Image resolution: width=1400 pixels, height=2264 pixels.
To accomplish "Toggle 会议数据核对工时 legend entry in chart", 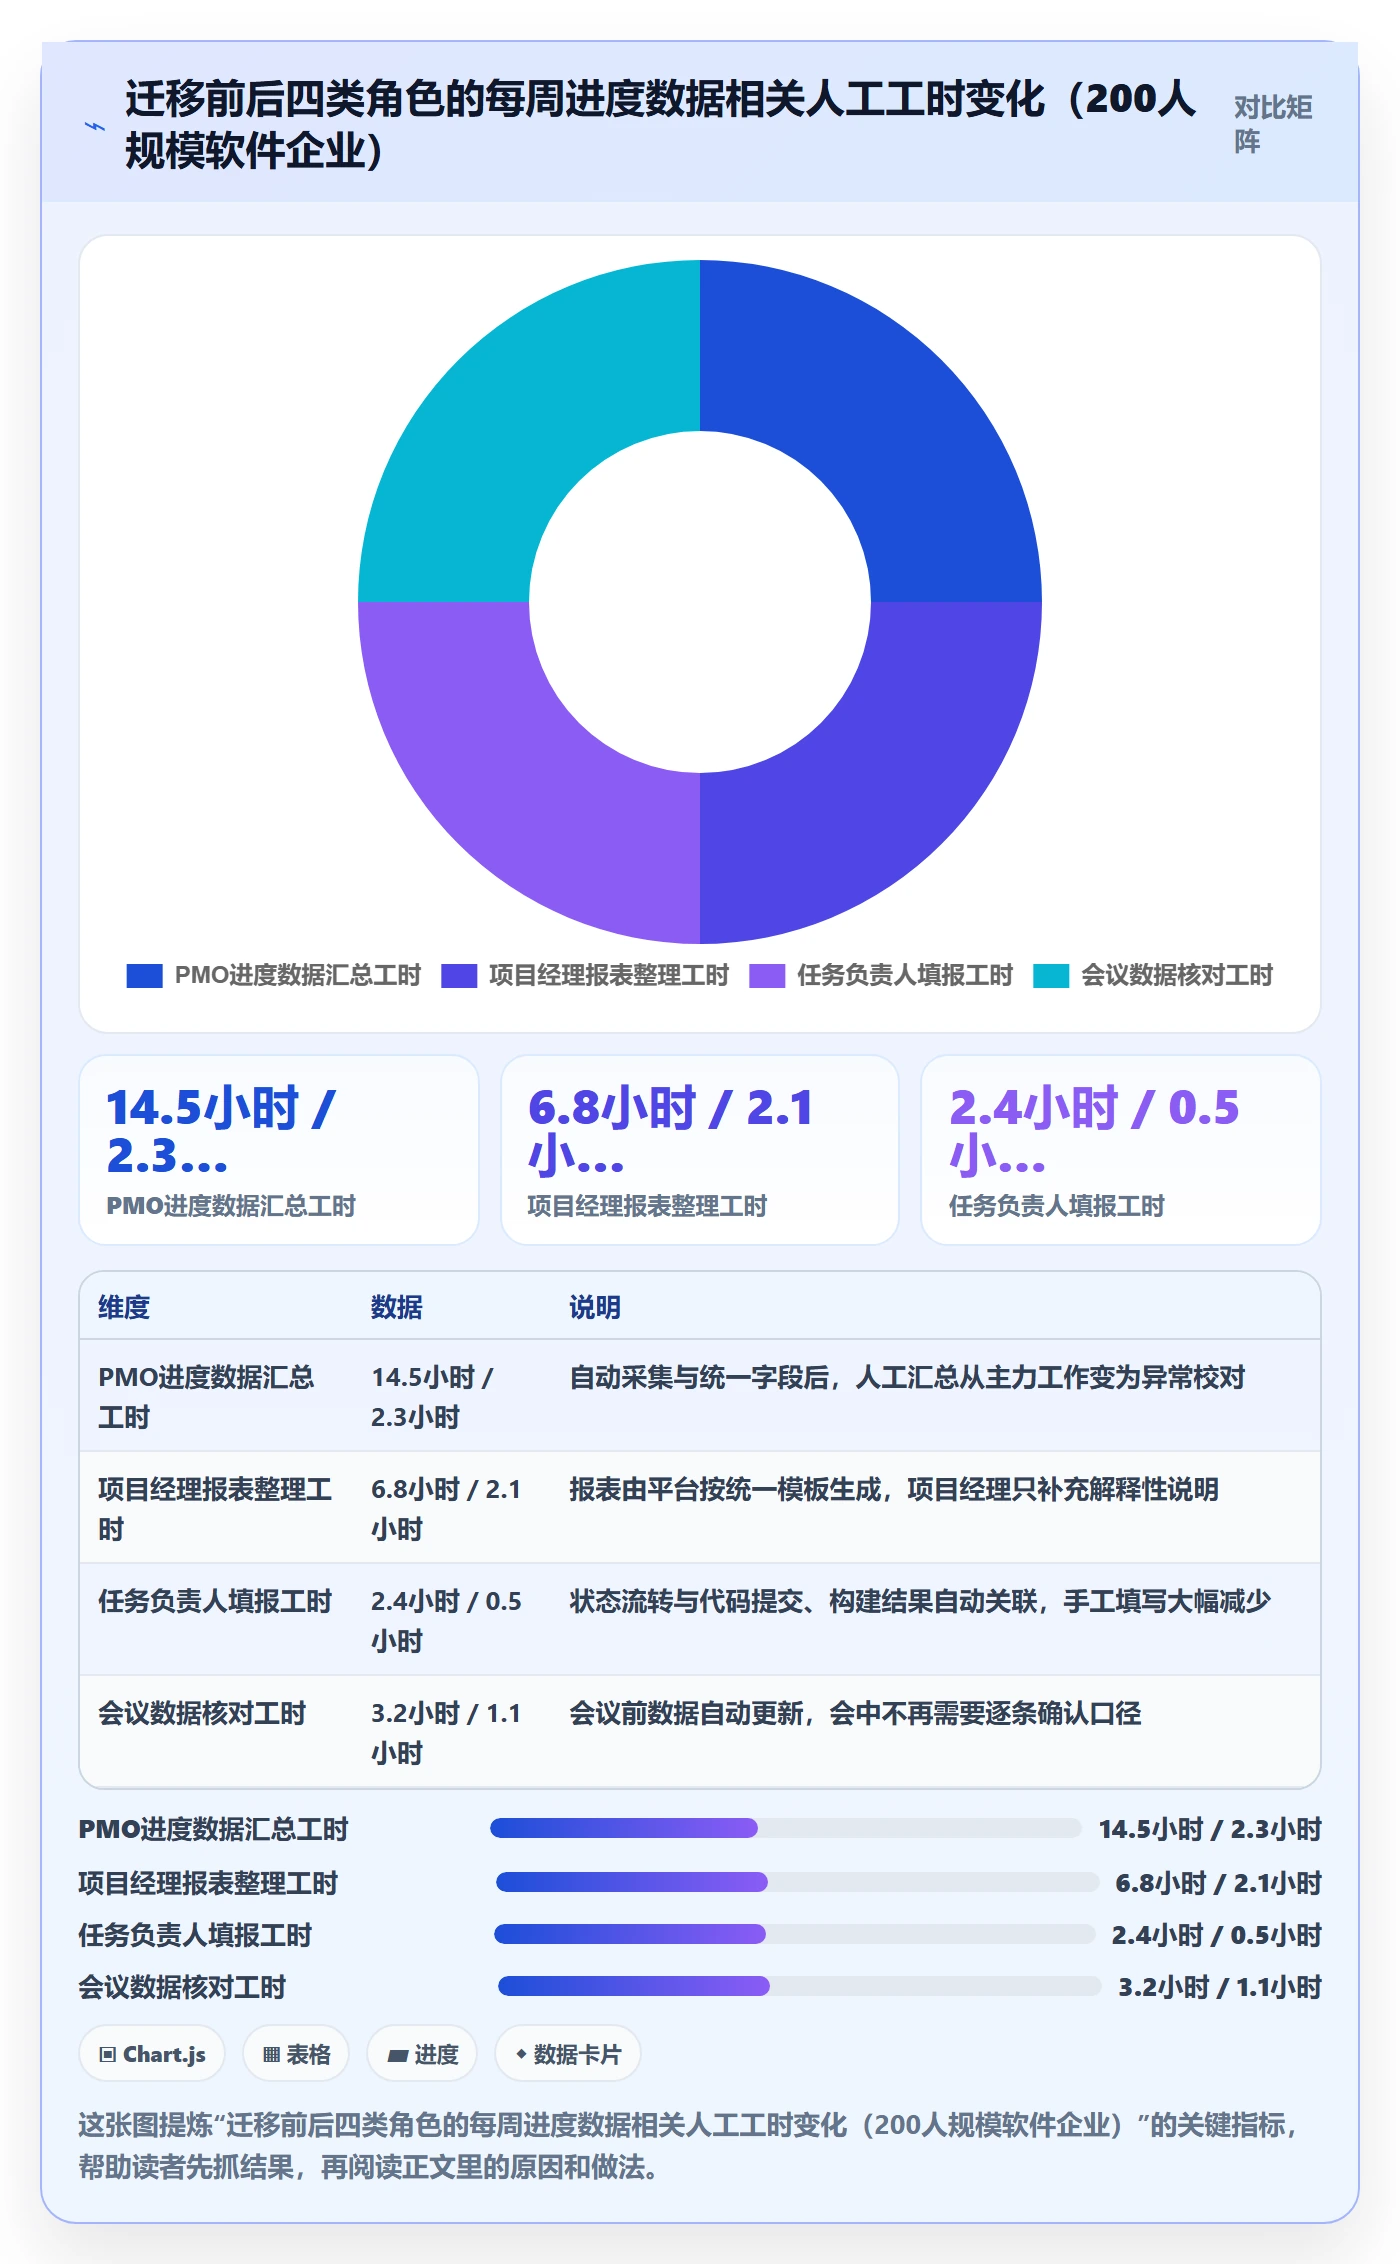I will (1153, 975).
